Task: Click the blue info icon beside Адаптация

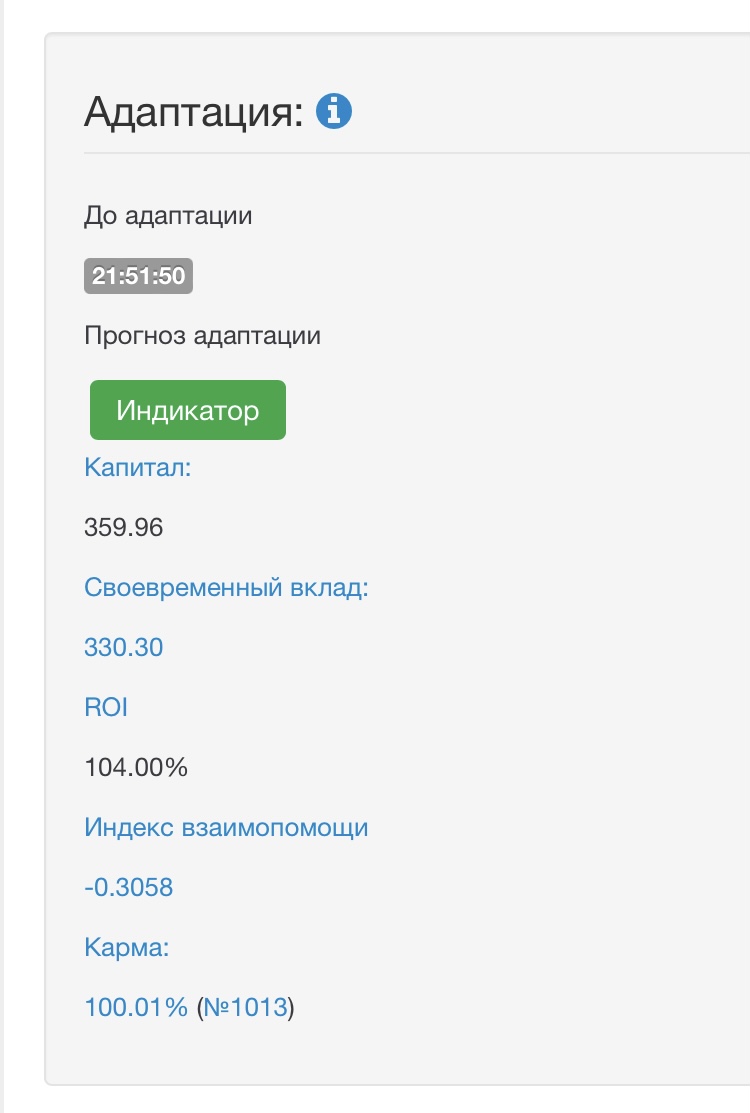Action: tap(334, 111)
